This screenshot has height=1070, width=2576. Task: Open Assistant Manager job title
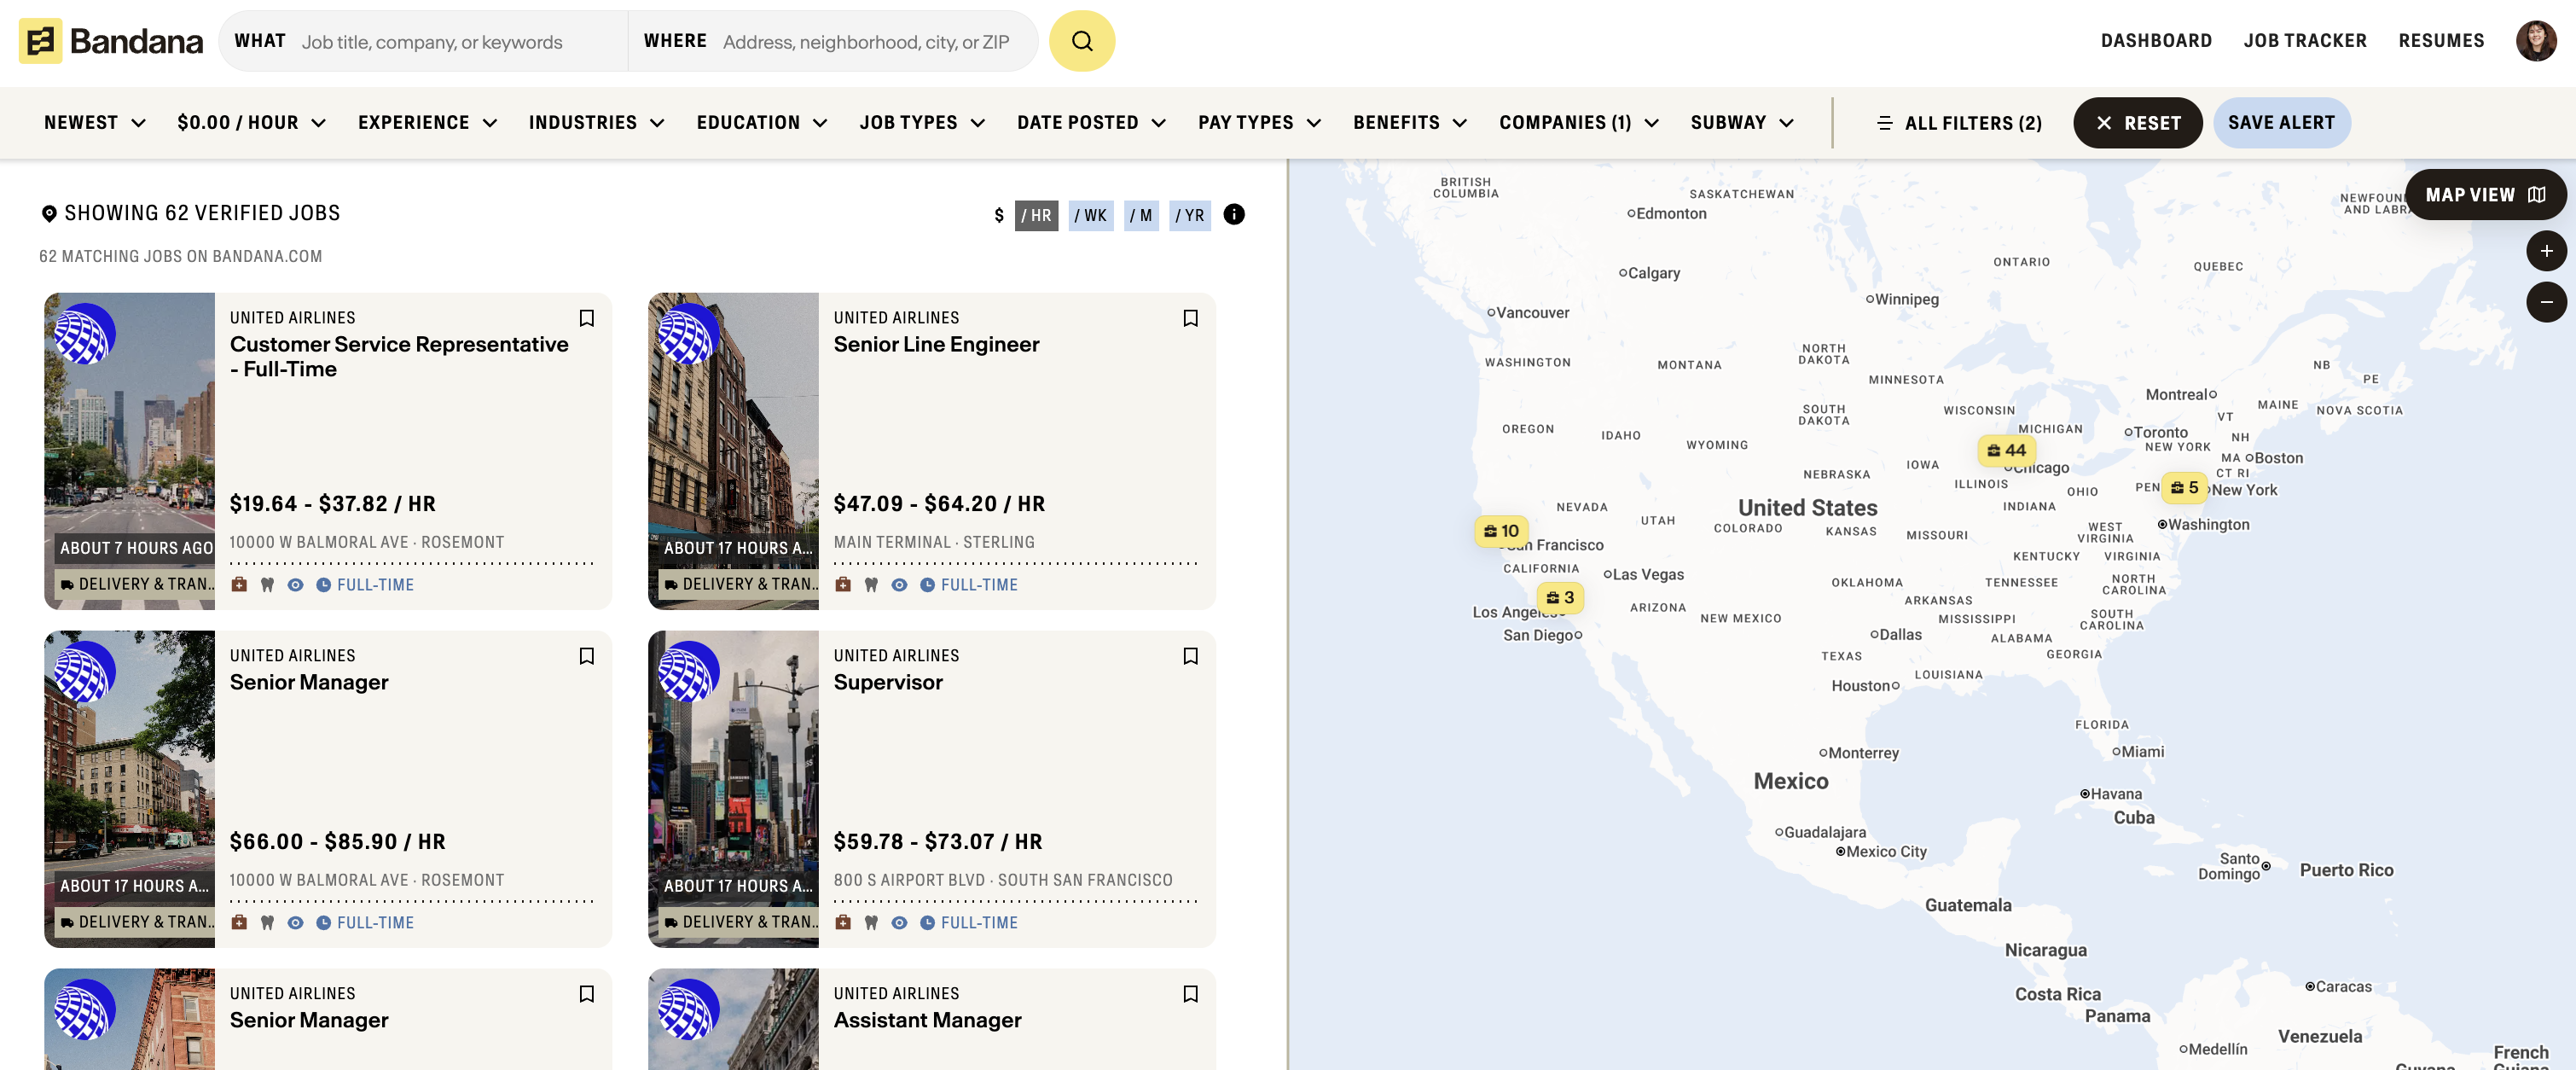click(x=927, y=1021)
